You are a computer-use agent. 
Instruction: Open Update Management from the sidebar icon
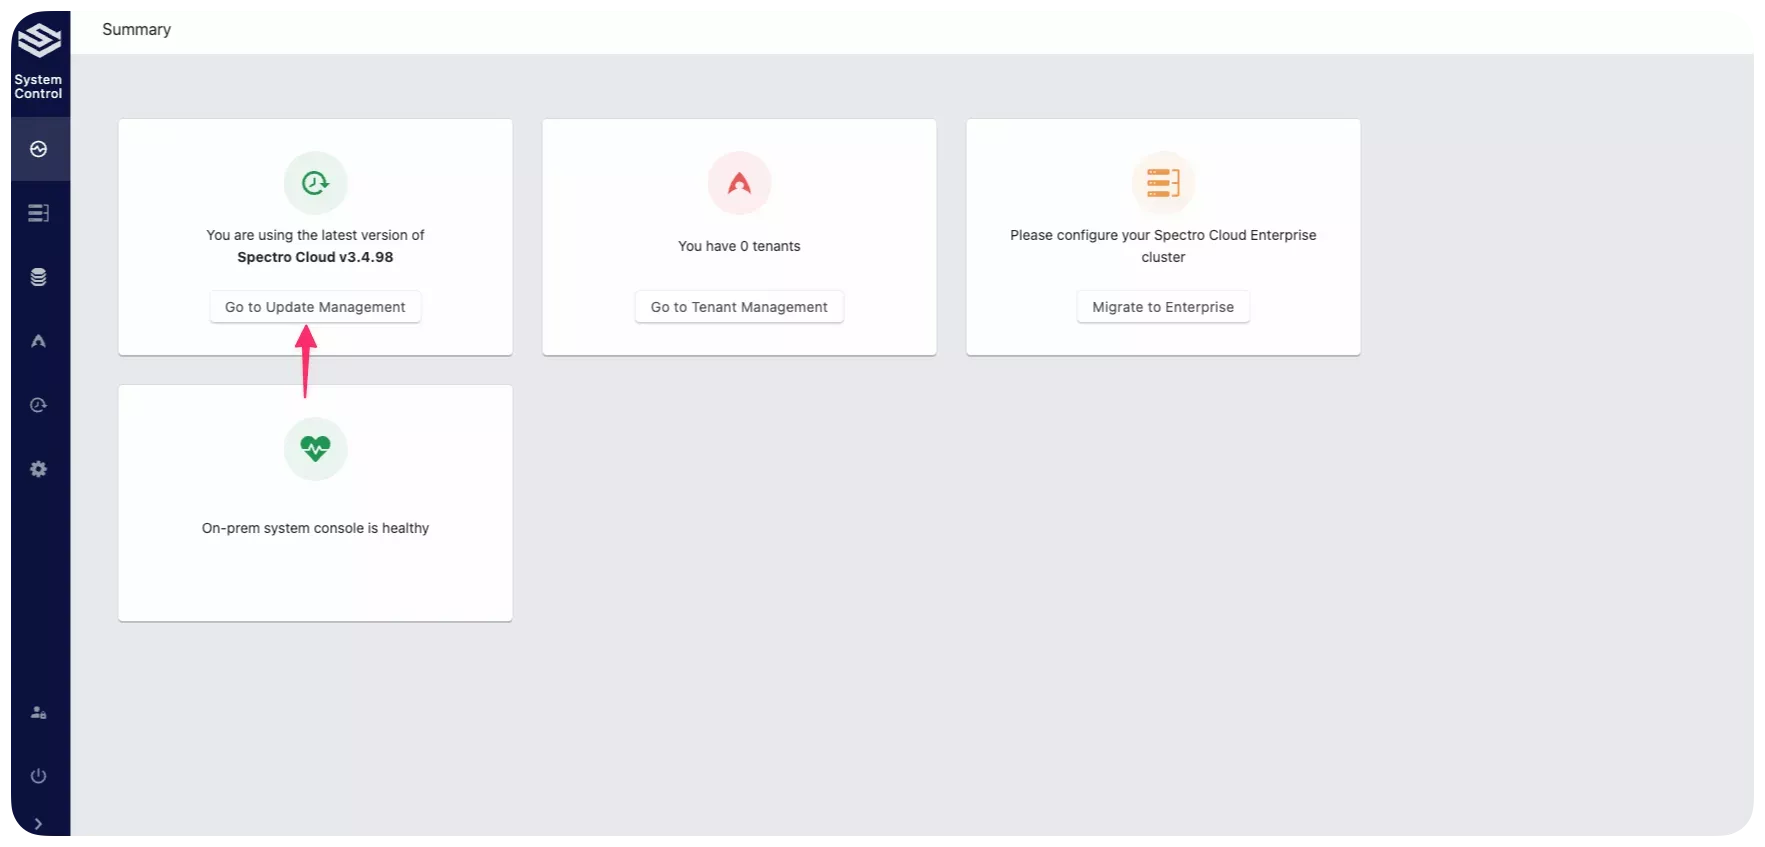tap(39, 405)
